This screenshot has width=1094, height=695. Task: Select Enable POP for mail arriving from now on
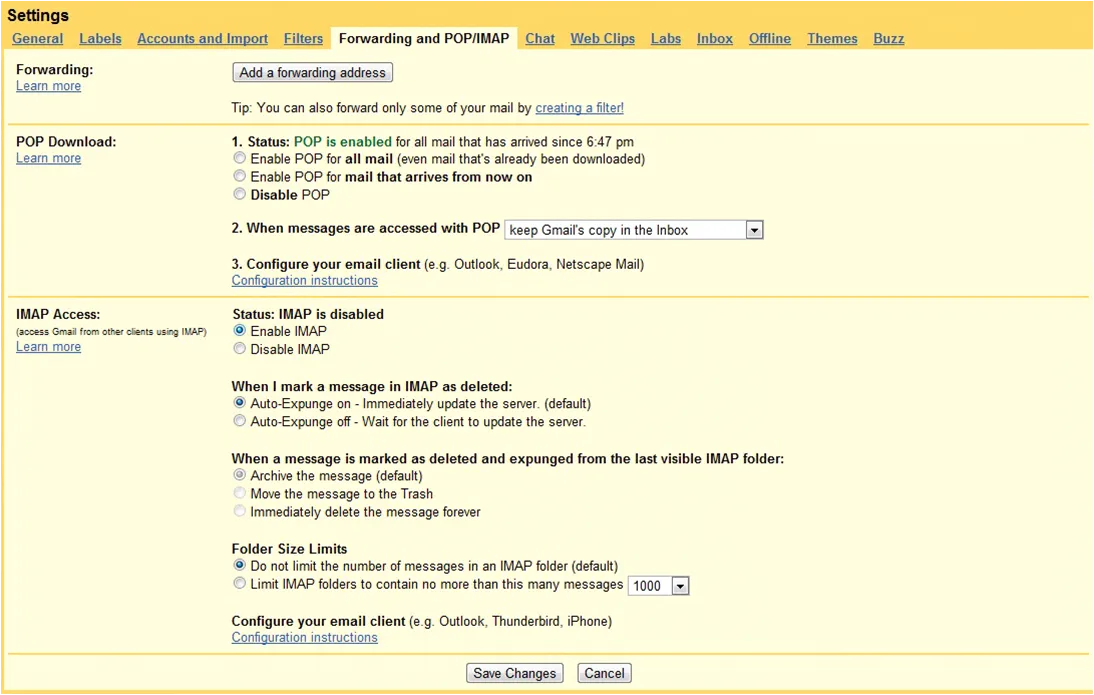coord(239,177)
